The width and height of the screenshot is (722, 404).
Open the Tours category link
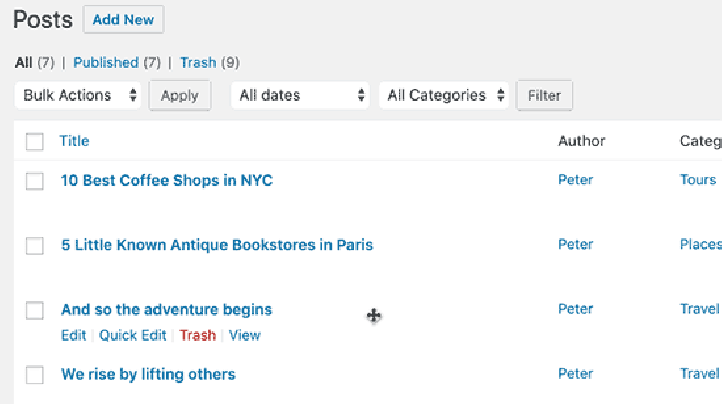coord(698,180)
